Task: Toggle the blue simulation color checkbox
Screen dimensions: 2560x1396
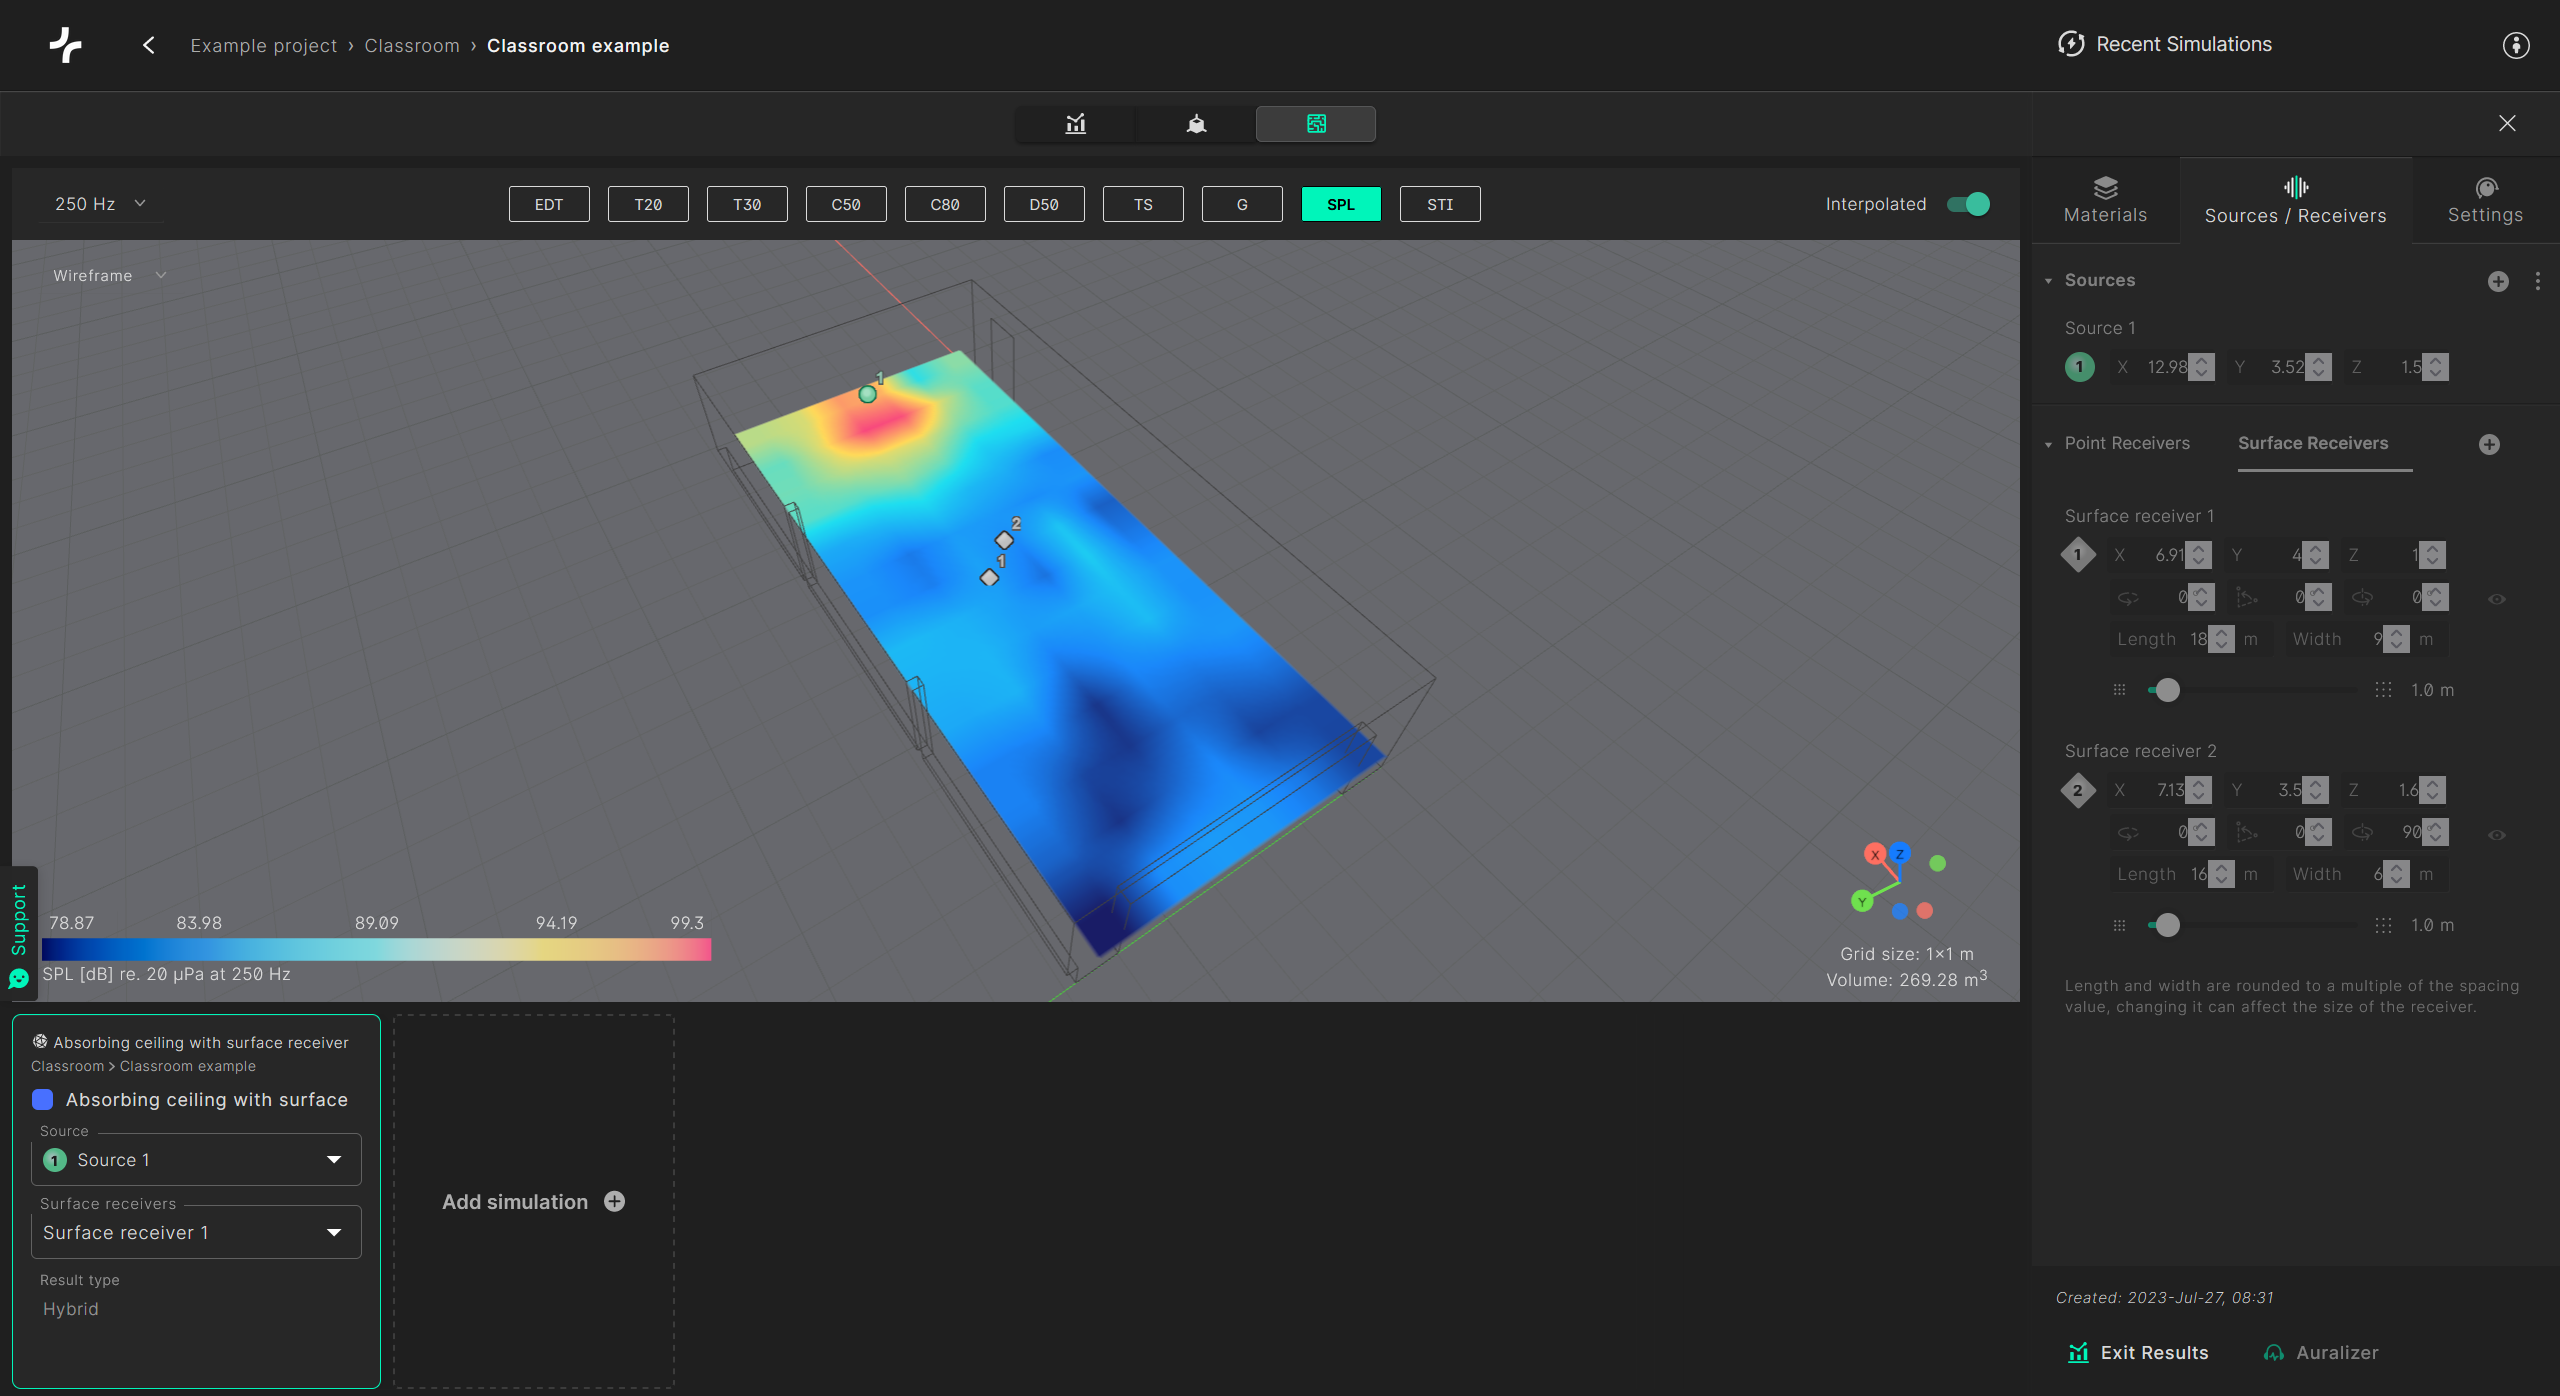Action: click(43, 1100)
